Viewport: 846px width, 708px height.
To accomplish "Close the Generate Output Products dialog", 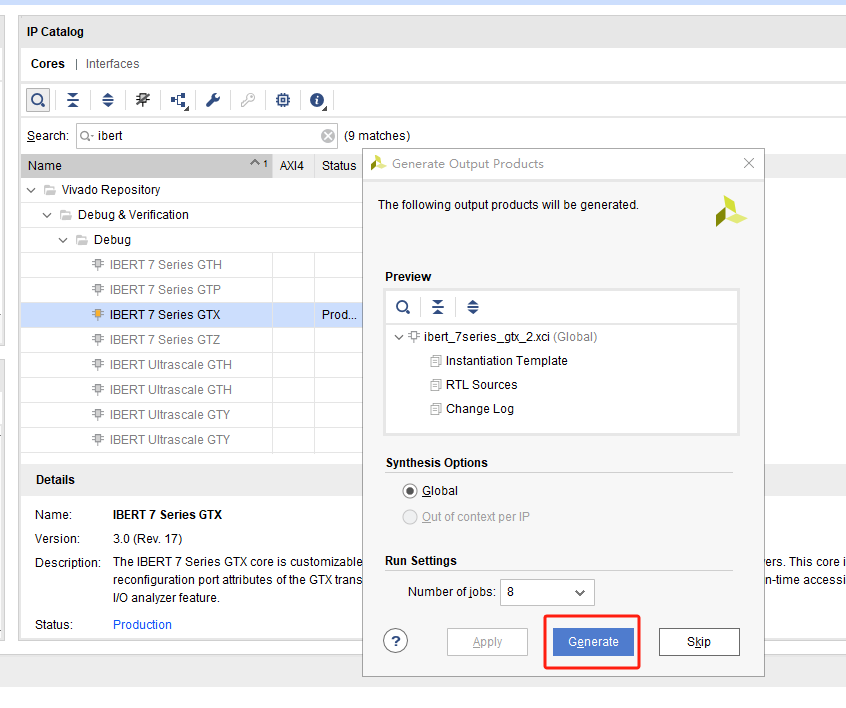I will pos(748,163).
